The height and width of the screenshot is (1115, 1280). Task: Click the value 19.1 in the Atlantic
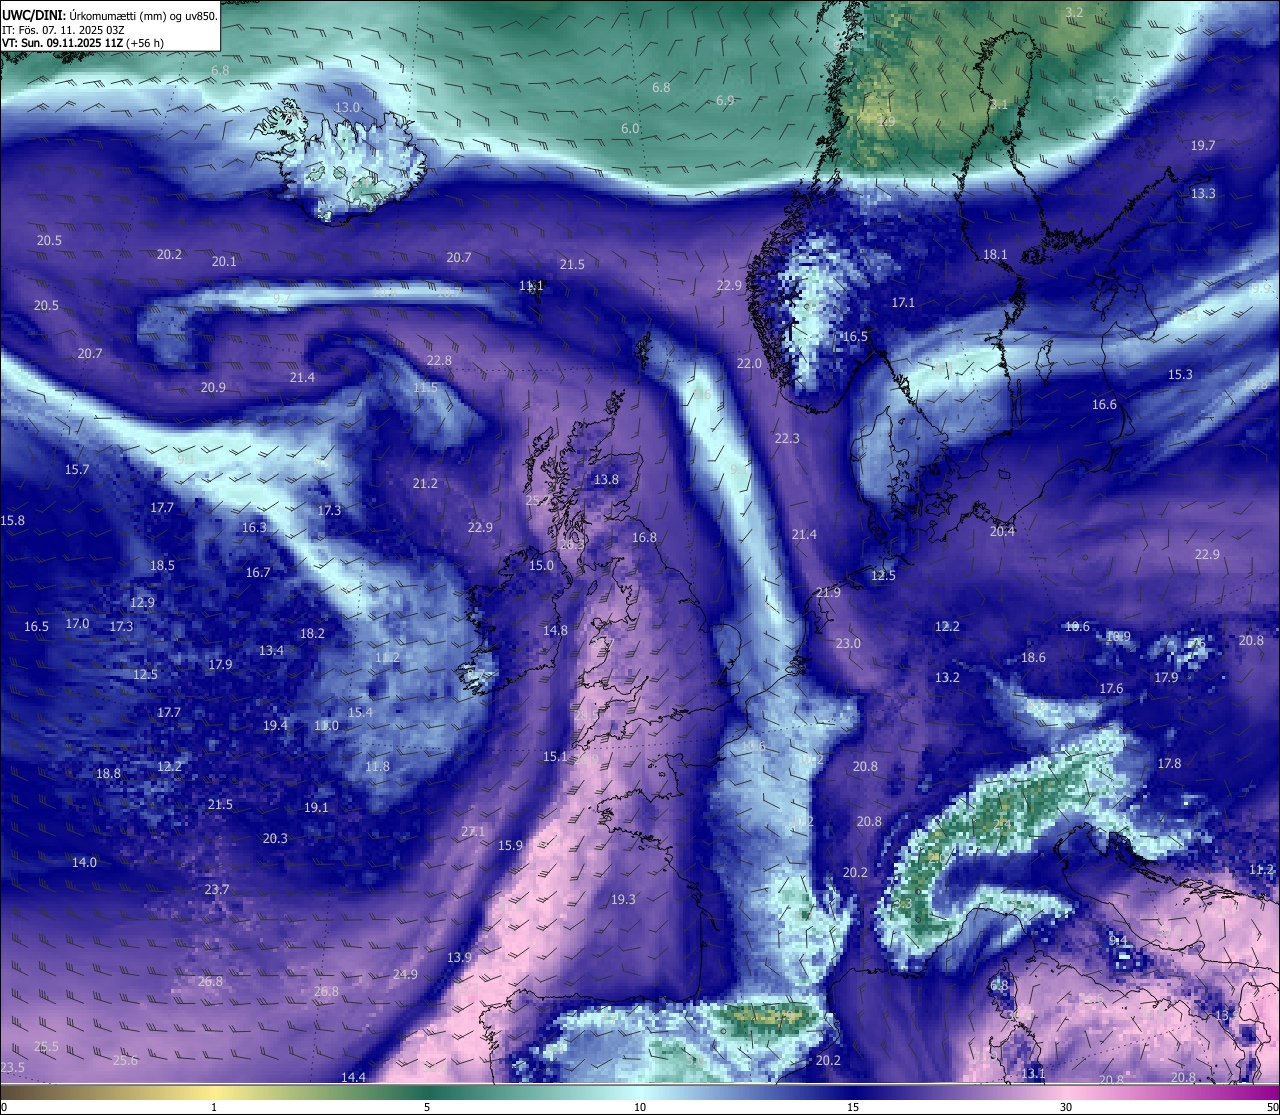316,807
